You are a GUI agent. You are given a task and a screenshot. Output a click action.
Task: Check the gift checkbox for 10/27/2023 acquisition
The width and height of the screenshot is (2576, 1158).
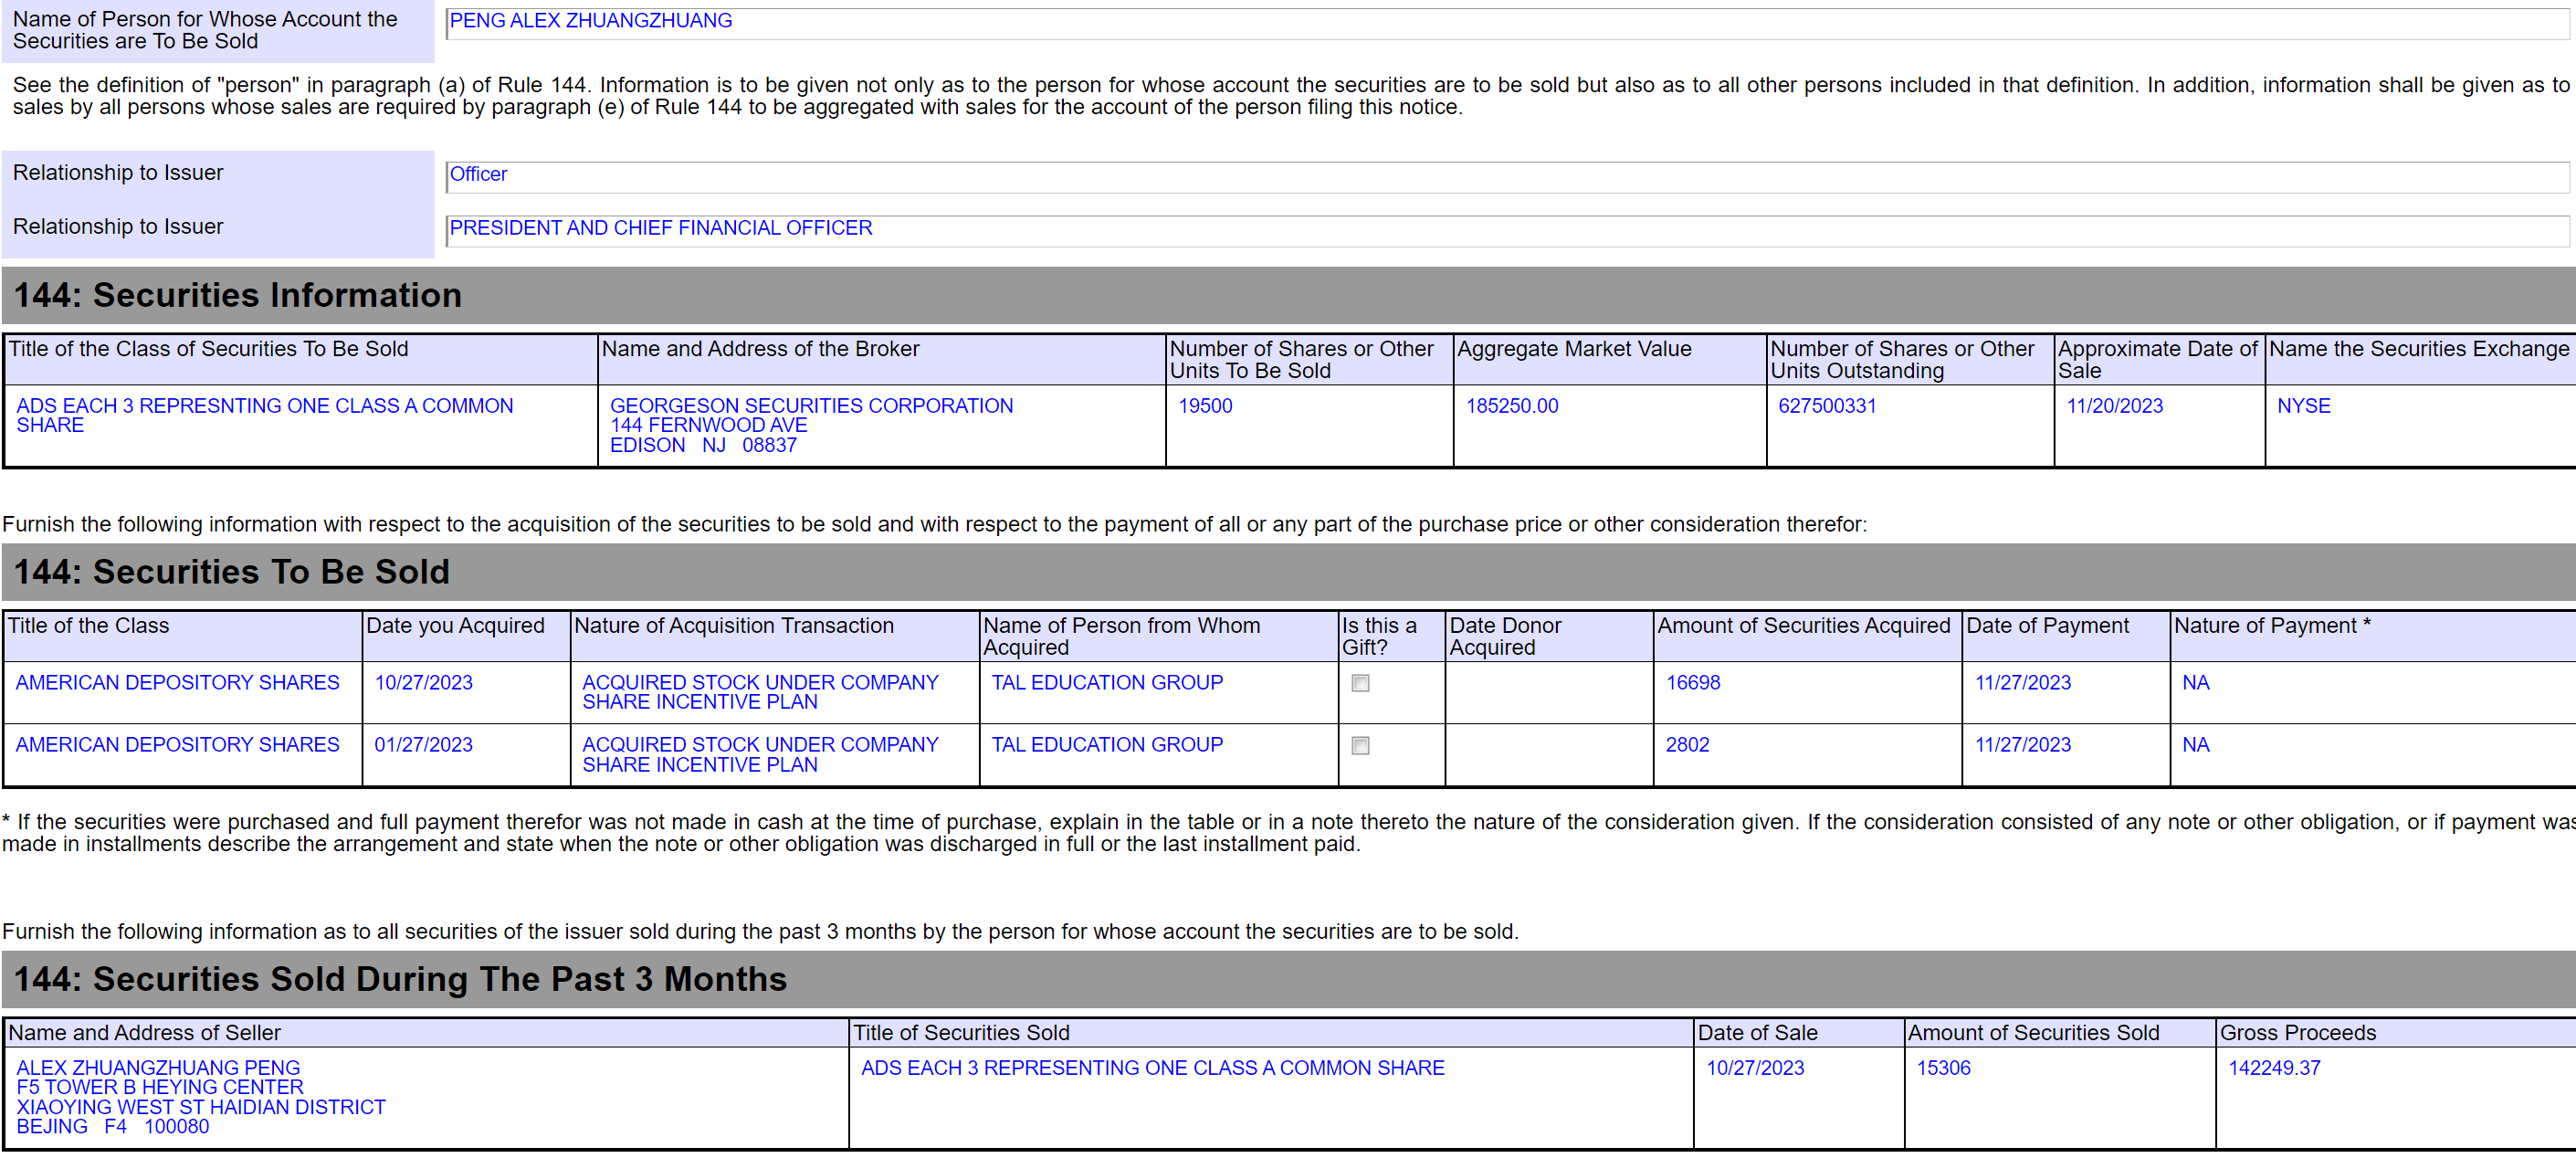click(1360, 683)
